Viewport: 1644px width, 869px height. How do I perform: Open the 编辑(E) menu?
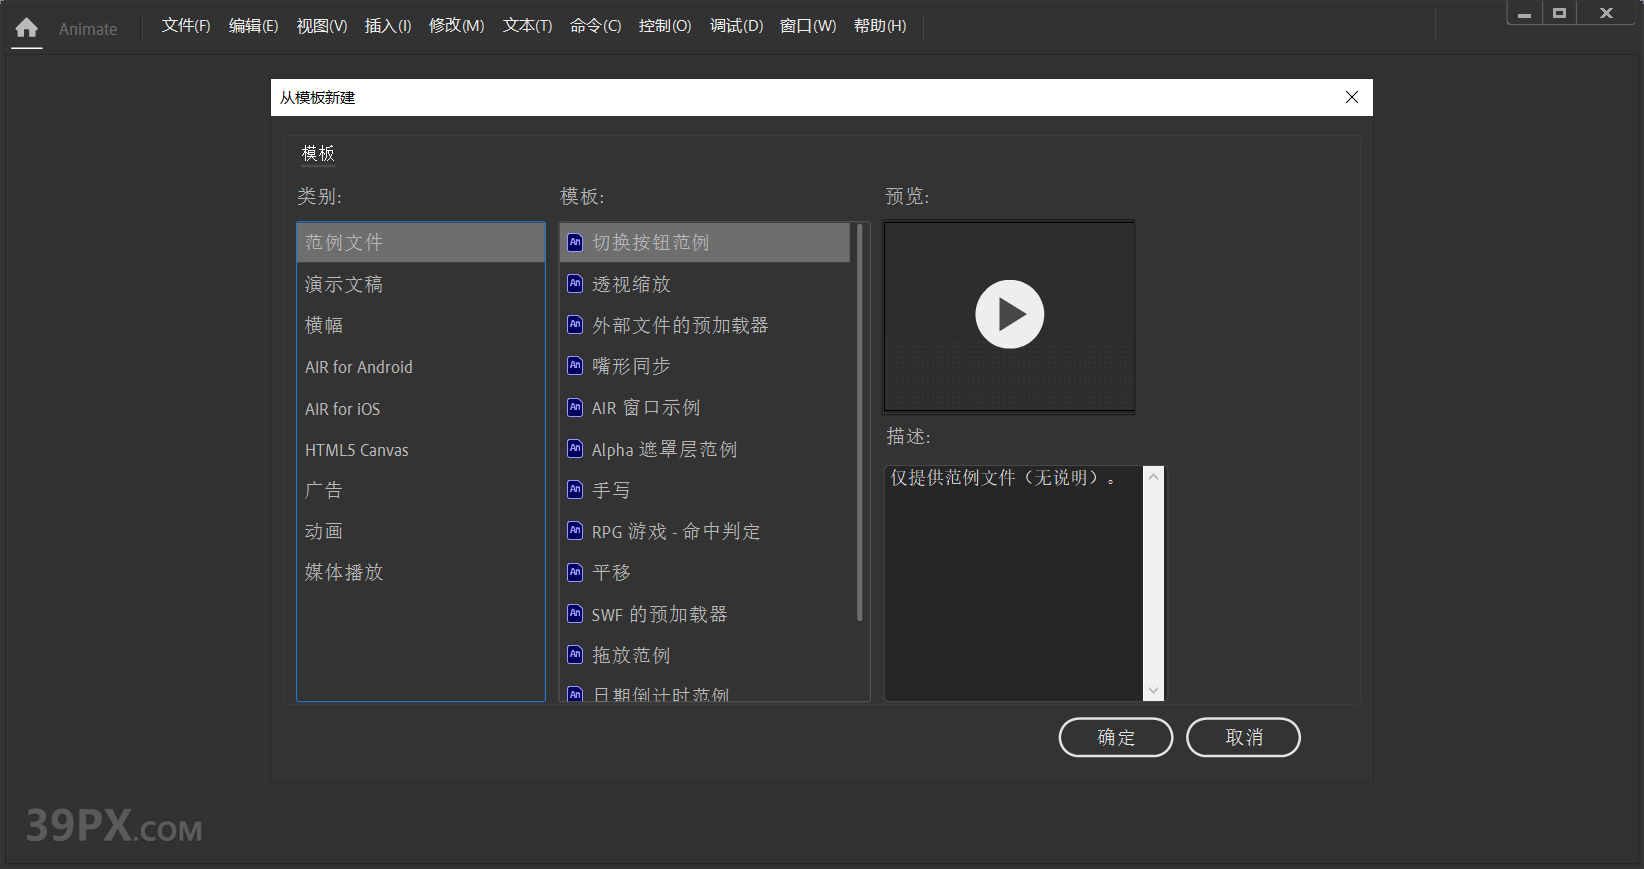pos(253,26)
